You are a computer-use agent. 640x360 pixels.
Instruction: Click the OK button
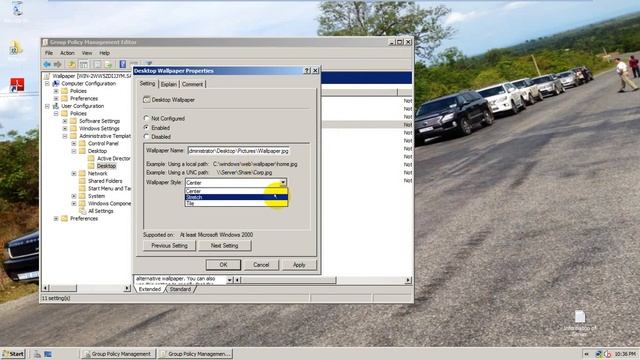[x=223, y=264]
